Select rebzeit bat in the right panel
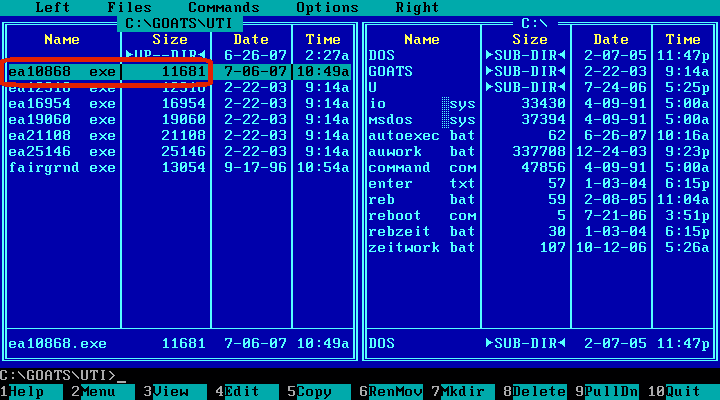 click(x=539, y=232)
